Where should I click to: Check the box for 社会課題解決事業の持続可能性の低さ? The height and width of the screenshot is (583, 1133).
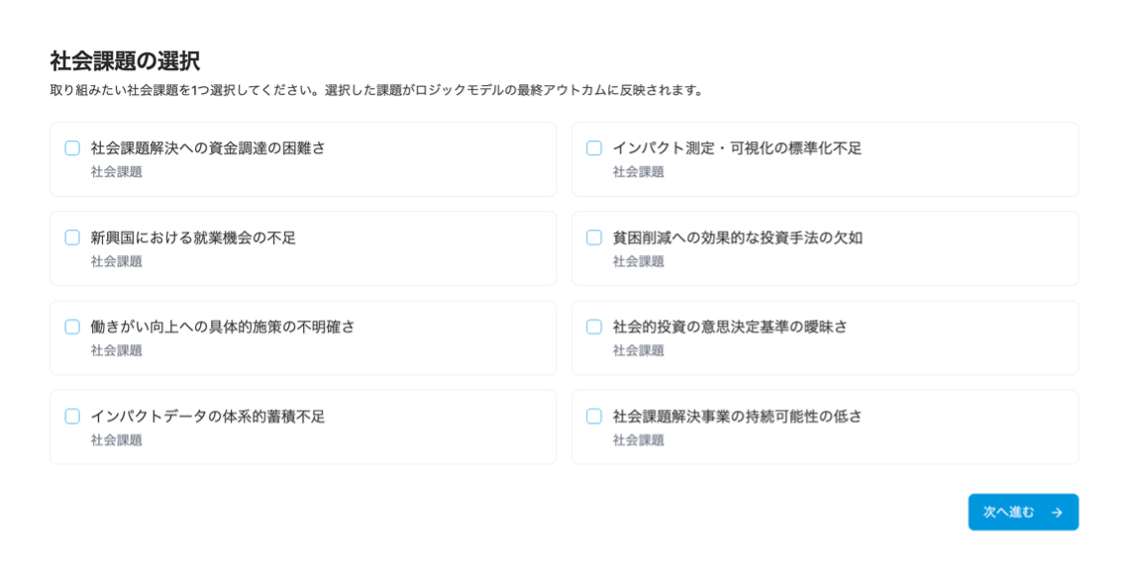594,416
